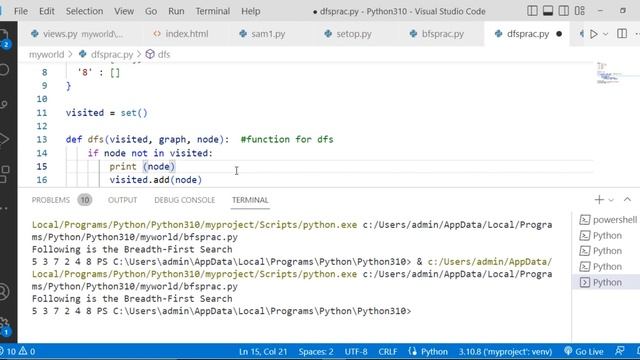Toggle bottom panel layout icon
This screenshot has height=360, width=640.
(548, 11)
